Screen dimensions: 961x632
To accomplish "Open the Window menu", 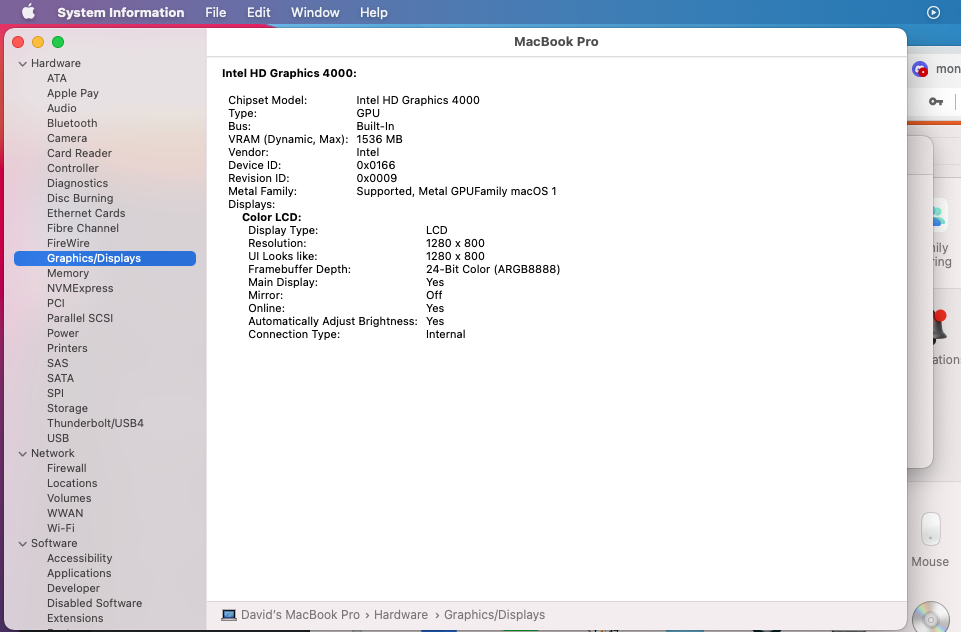I will 315,12.
